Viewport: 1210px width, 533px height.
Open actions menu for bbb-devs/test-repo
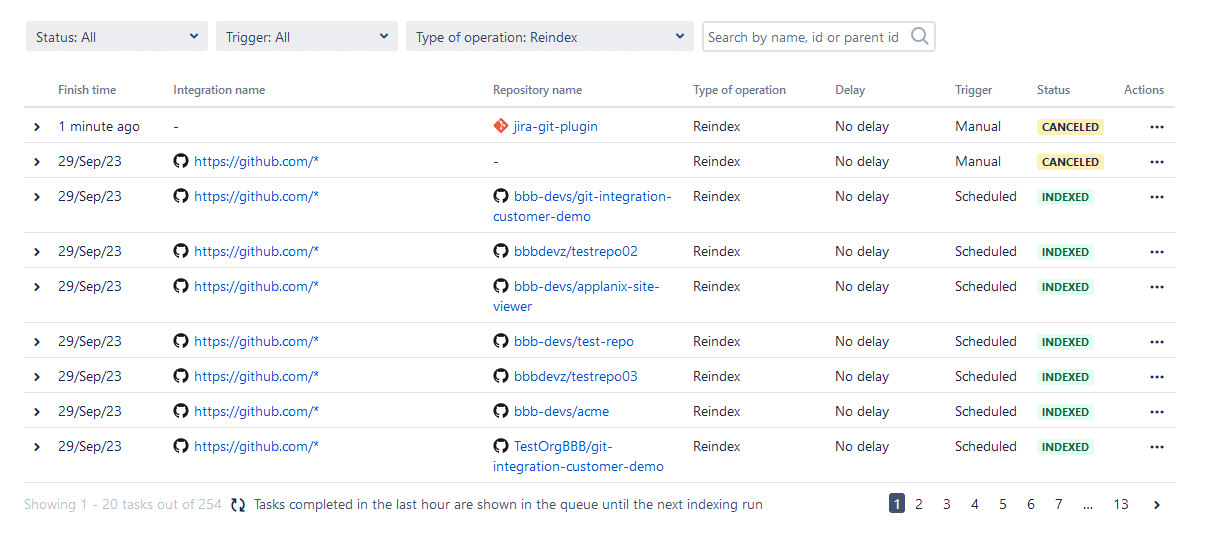(1157, 342)
